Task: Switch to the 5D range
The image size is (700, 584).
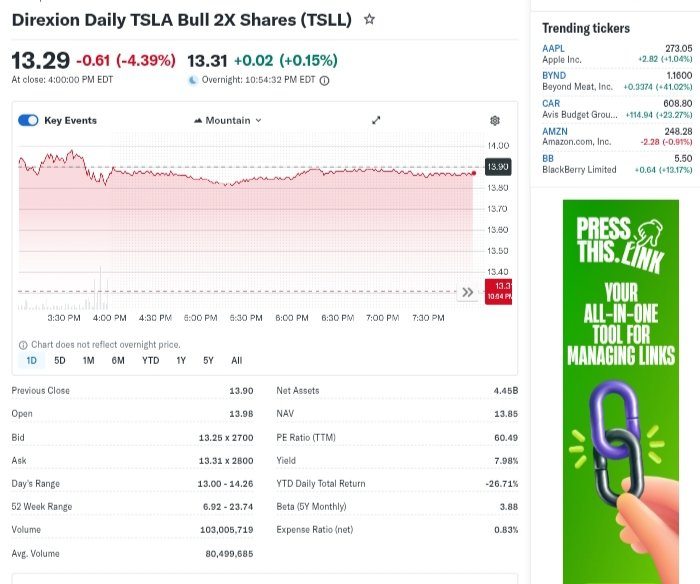Action: pyautogui.click(x=60, y=360)
